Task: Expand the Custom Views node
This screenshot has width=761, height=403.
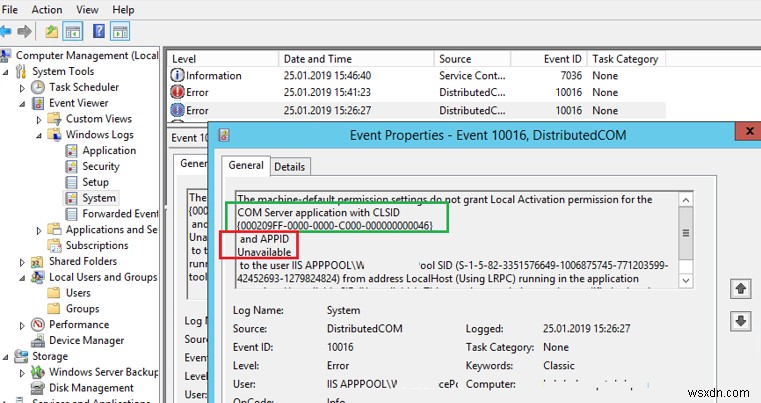Action: click(39, 119)
